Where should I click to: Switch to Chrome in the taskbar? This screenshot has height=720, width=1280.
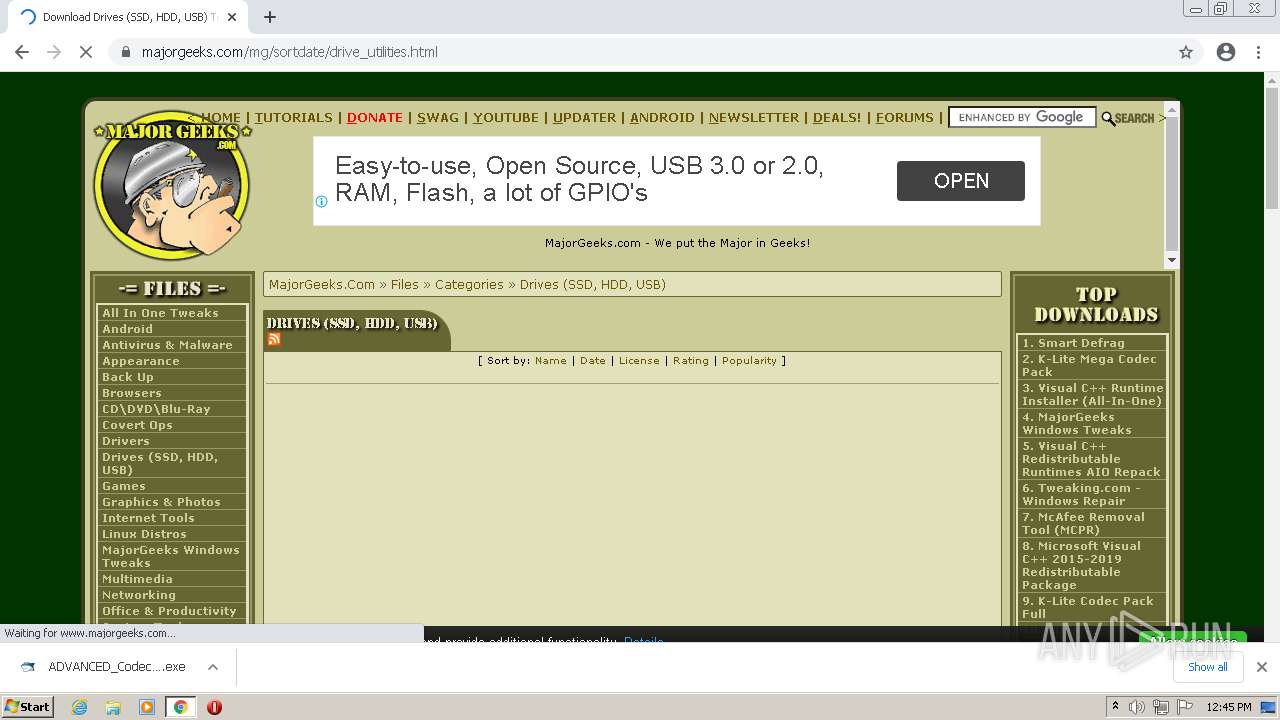(180, 707)
